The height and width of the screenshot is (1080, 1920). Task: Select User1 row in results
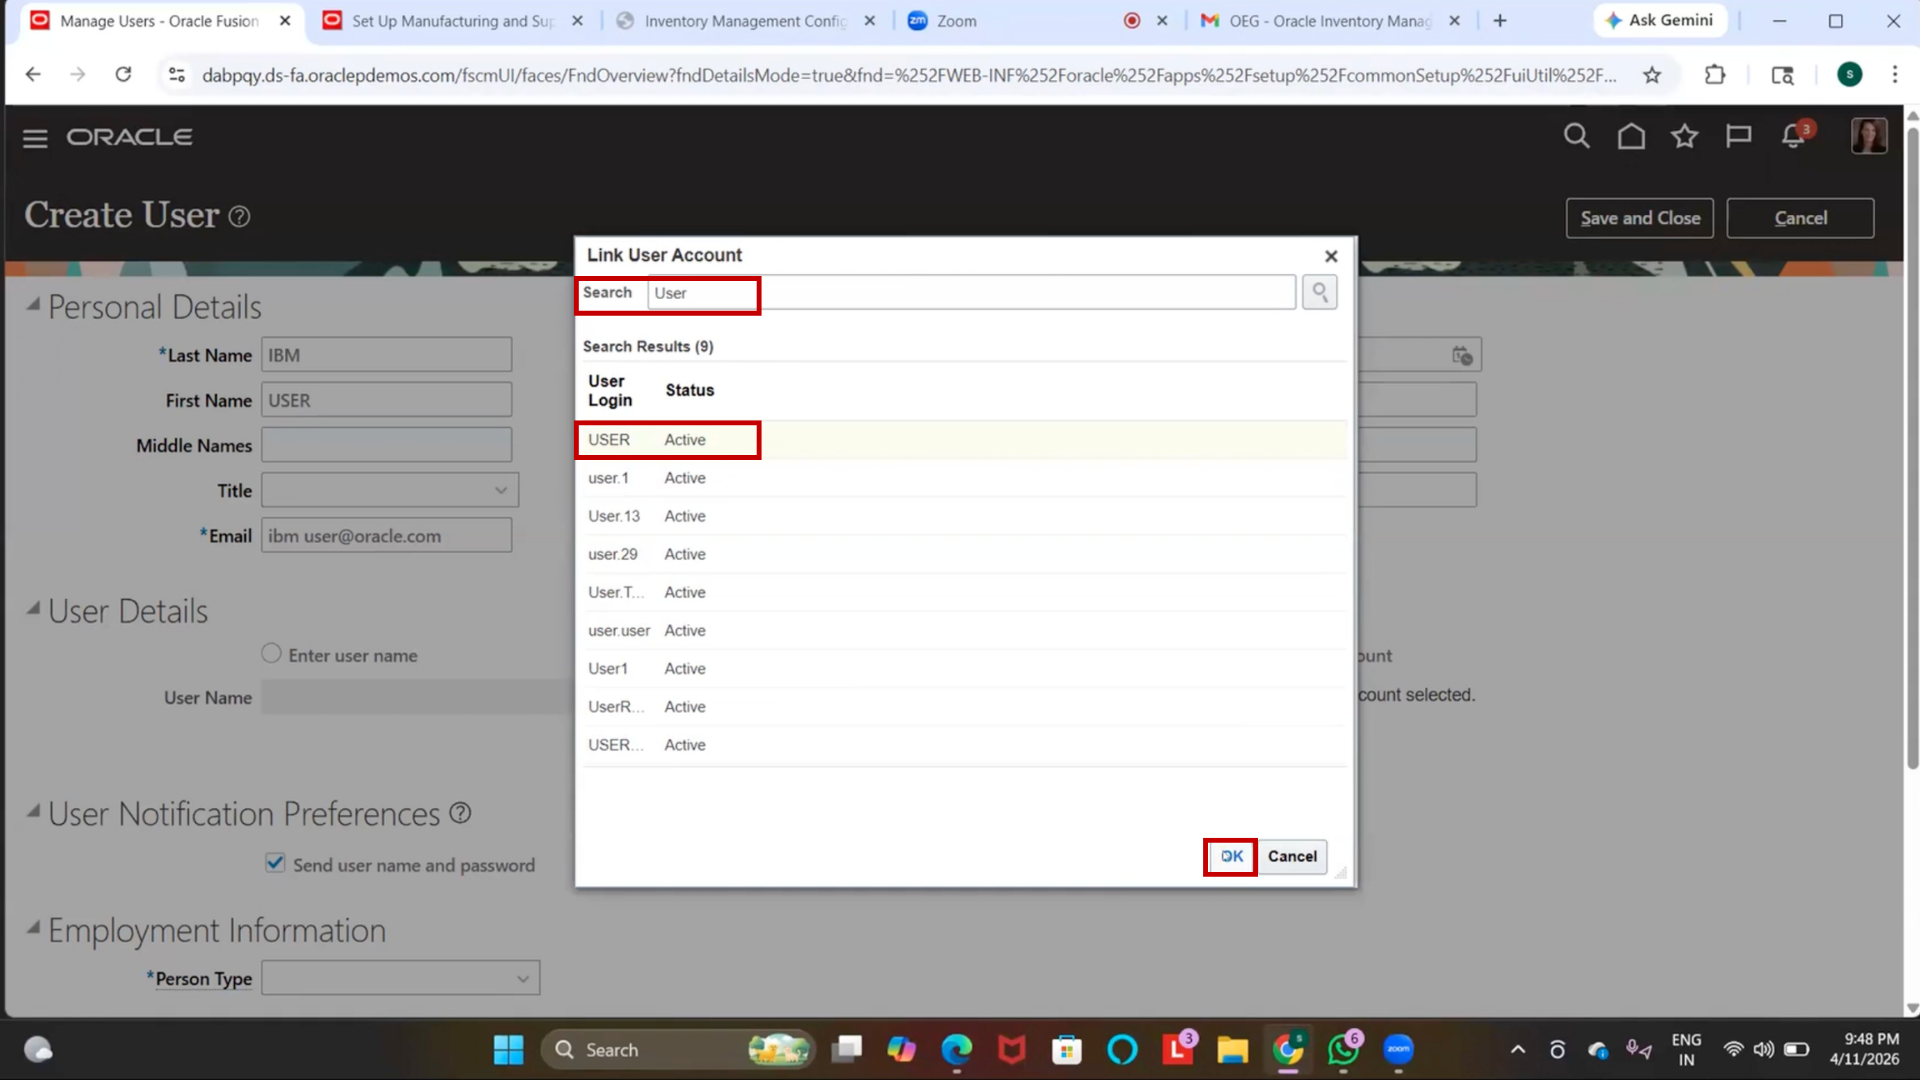tap(965, 669)
